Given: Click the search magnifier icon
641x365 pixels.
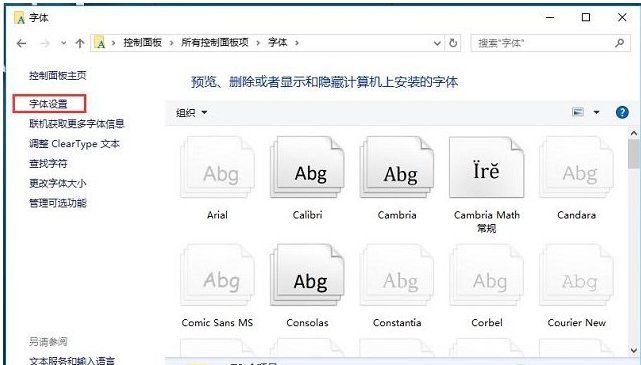Looking at the screenshot, I should [x=620, y=43].
